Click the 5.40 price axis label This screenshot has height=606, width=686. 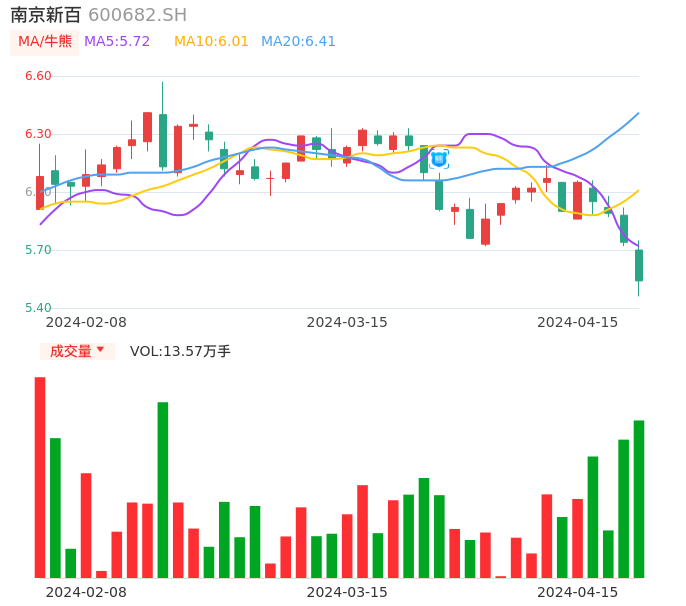(x=37, y=308)
